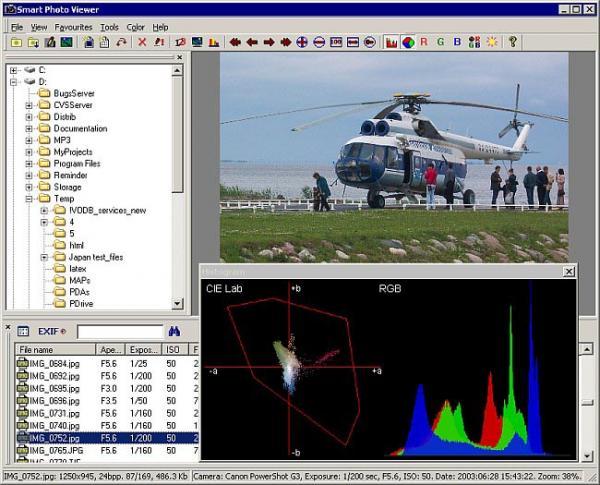
Task: Expand the Japan test_files folder
Action: point(45,257)
